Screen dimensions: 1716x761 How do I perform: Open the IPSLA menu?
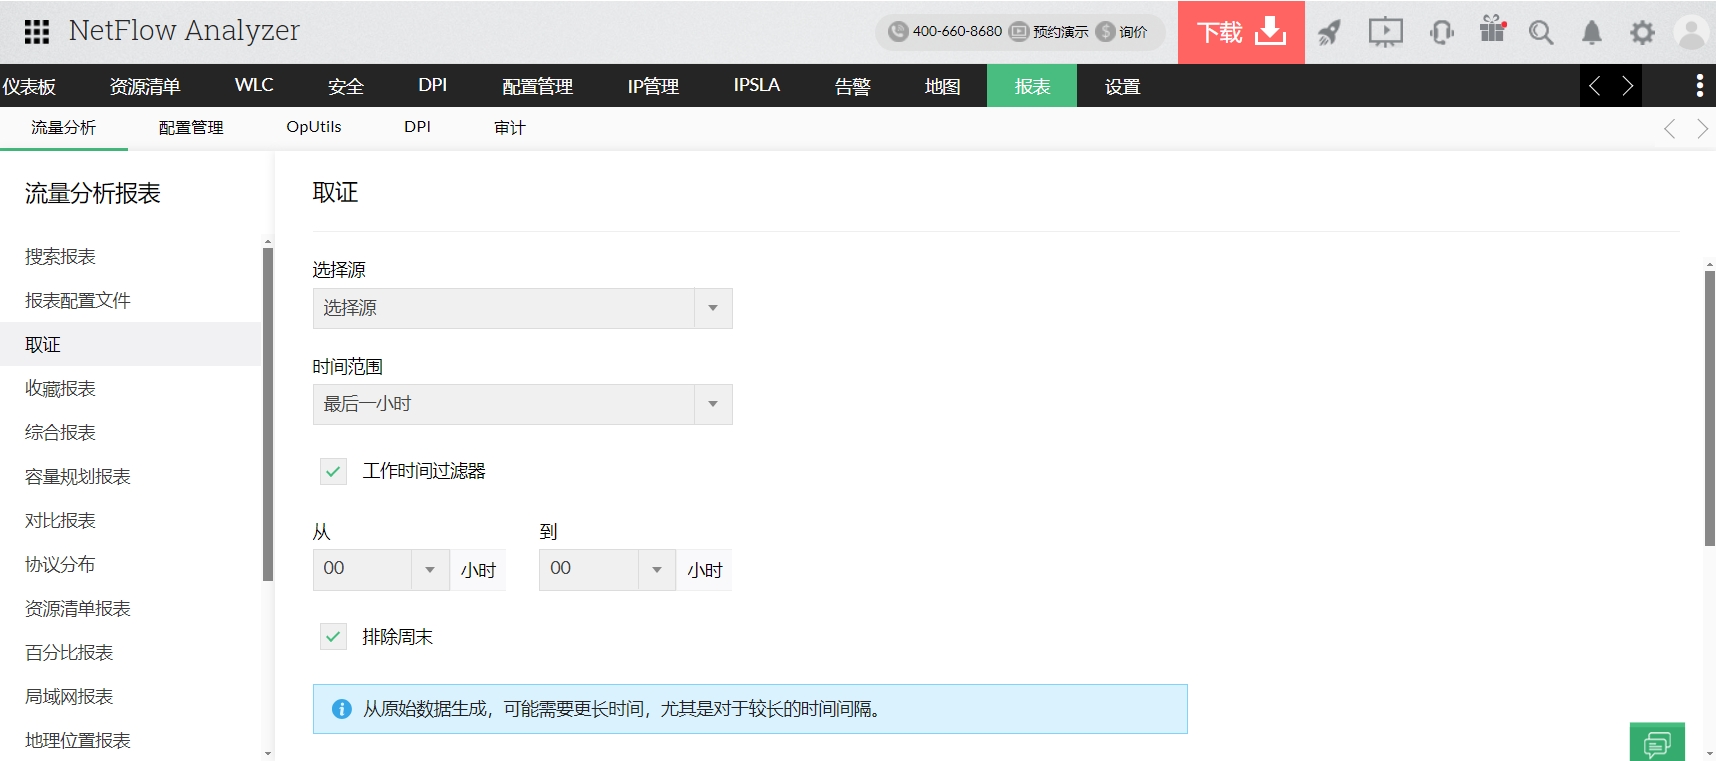(757, 86)
